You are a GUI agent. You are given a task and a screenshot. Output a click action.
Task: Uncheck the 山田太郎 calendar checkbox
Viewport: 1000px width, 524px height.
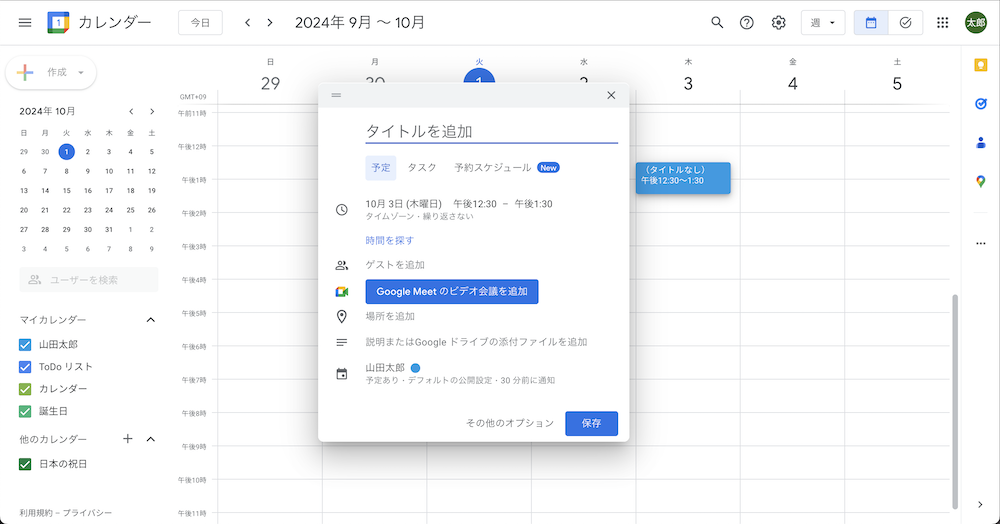[26, 345]
